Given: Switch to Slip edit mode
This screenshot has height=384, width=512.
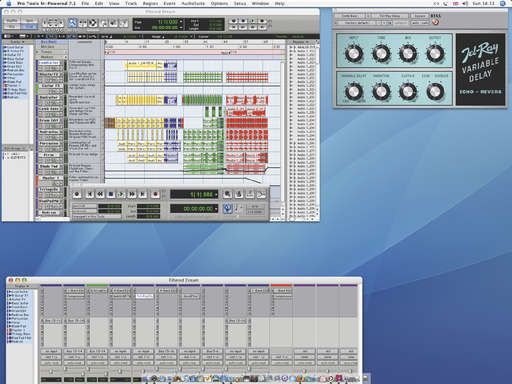Looking at the screenshot, I should [x=12, y=26].
